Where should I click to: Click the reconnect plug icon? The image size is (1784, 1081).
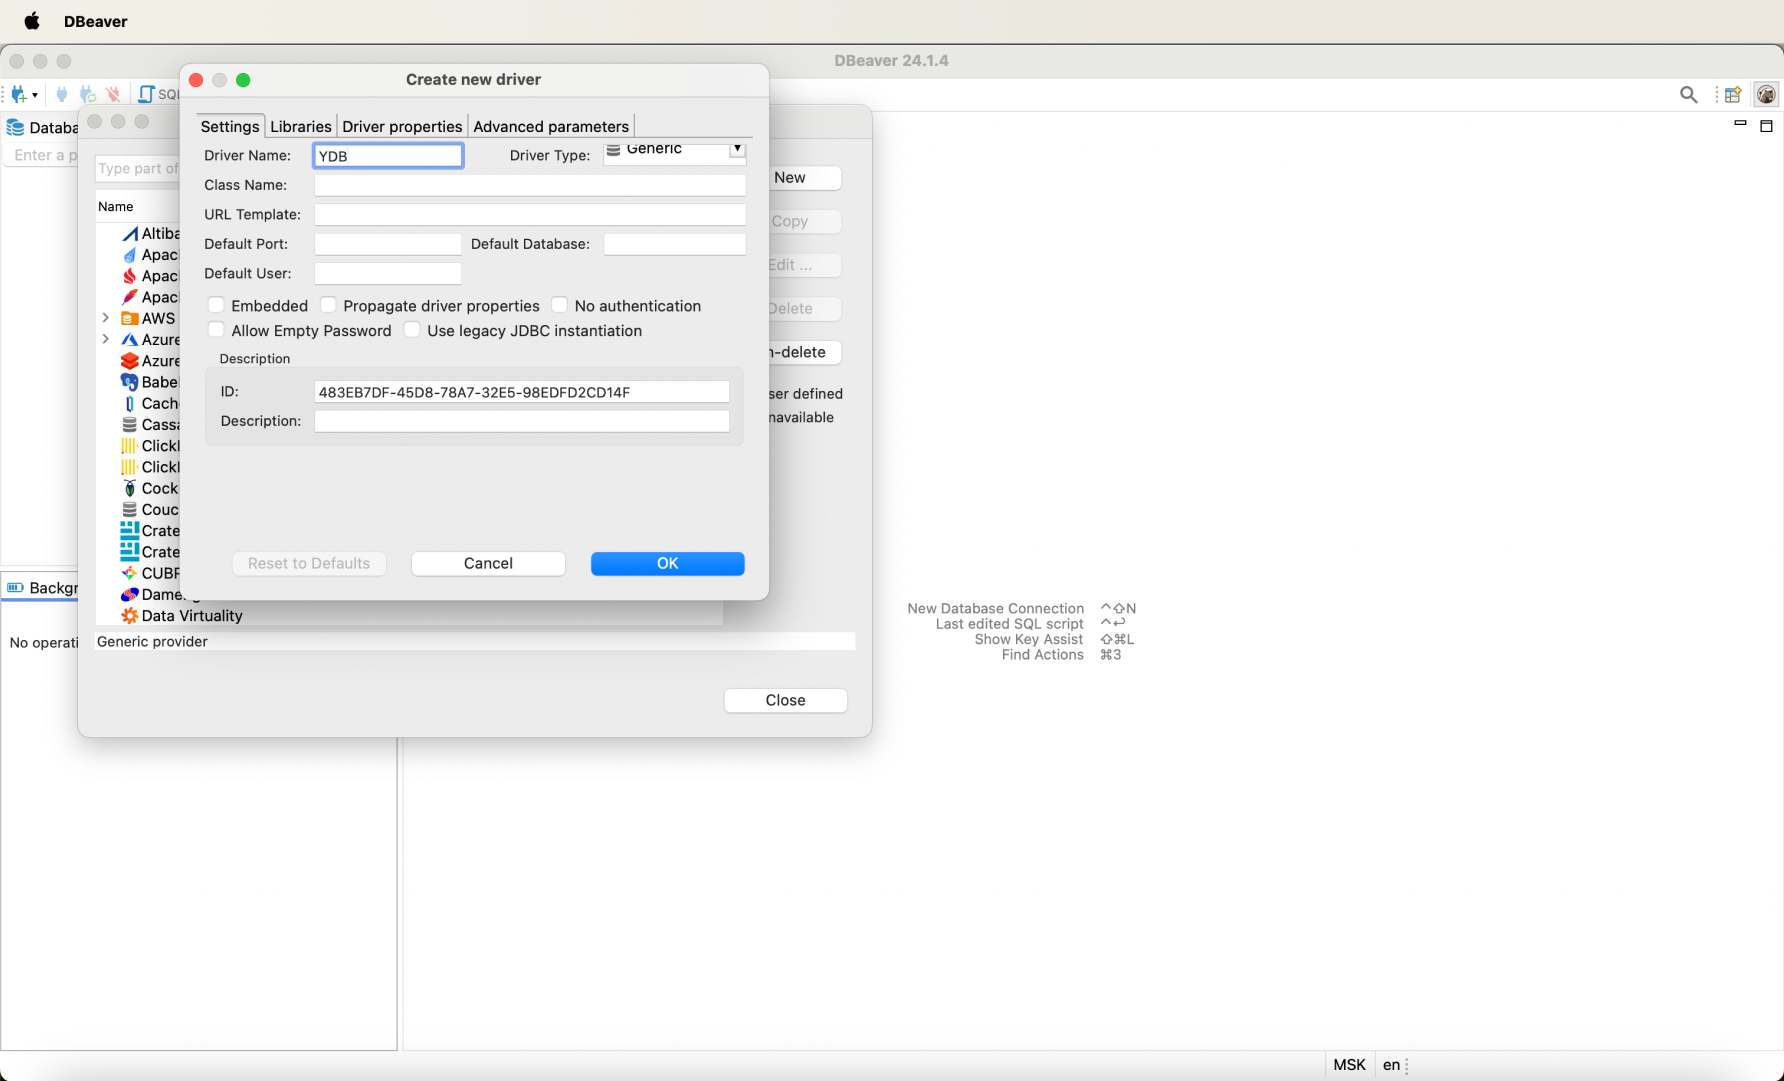pos(88,94)
